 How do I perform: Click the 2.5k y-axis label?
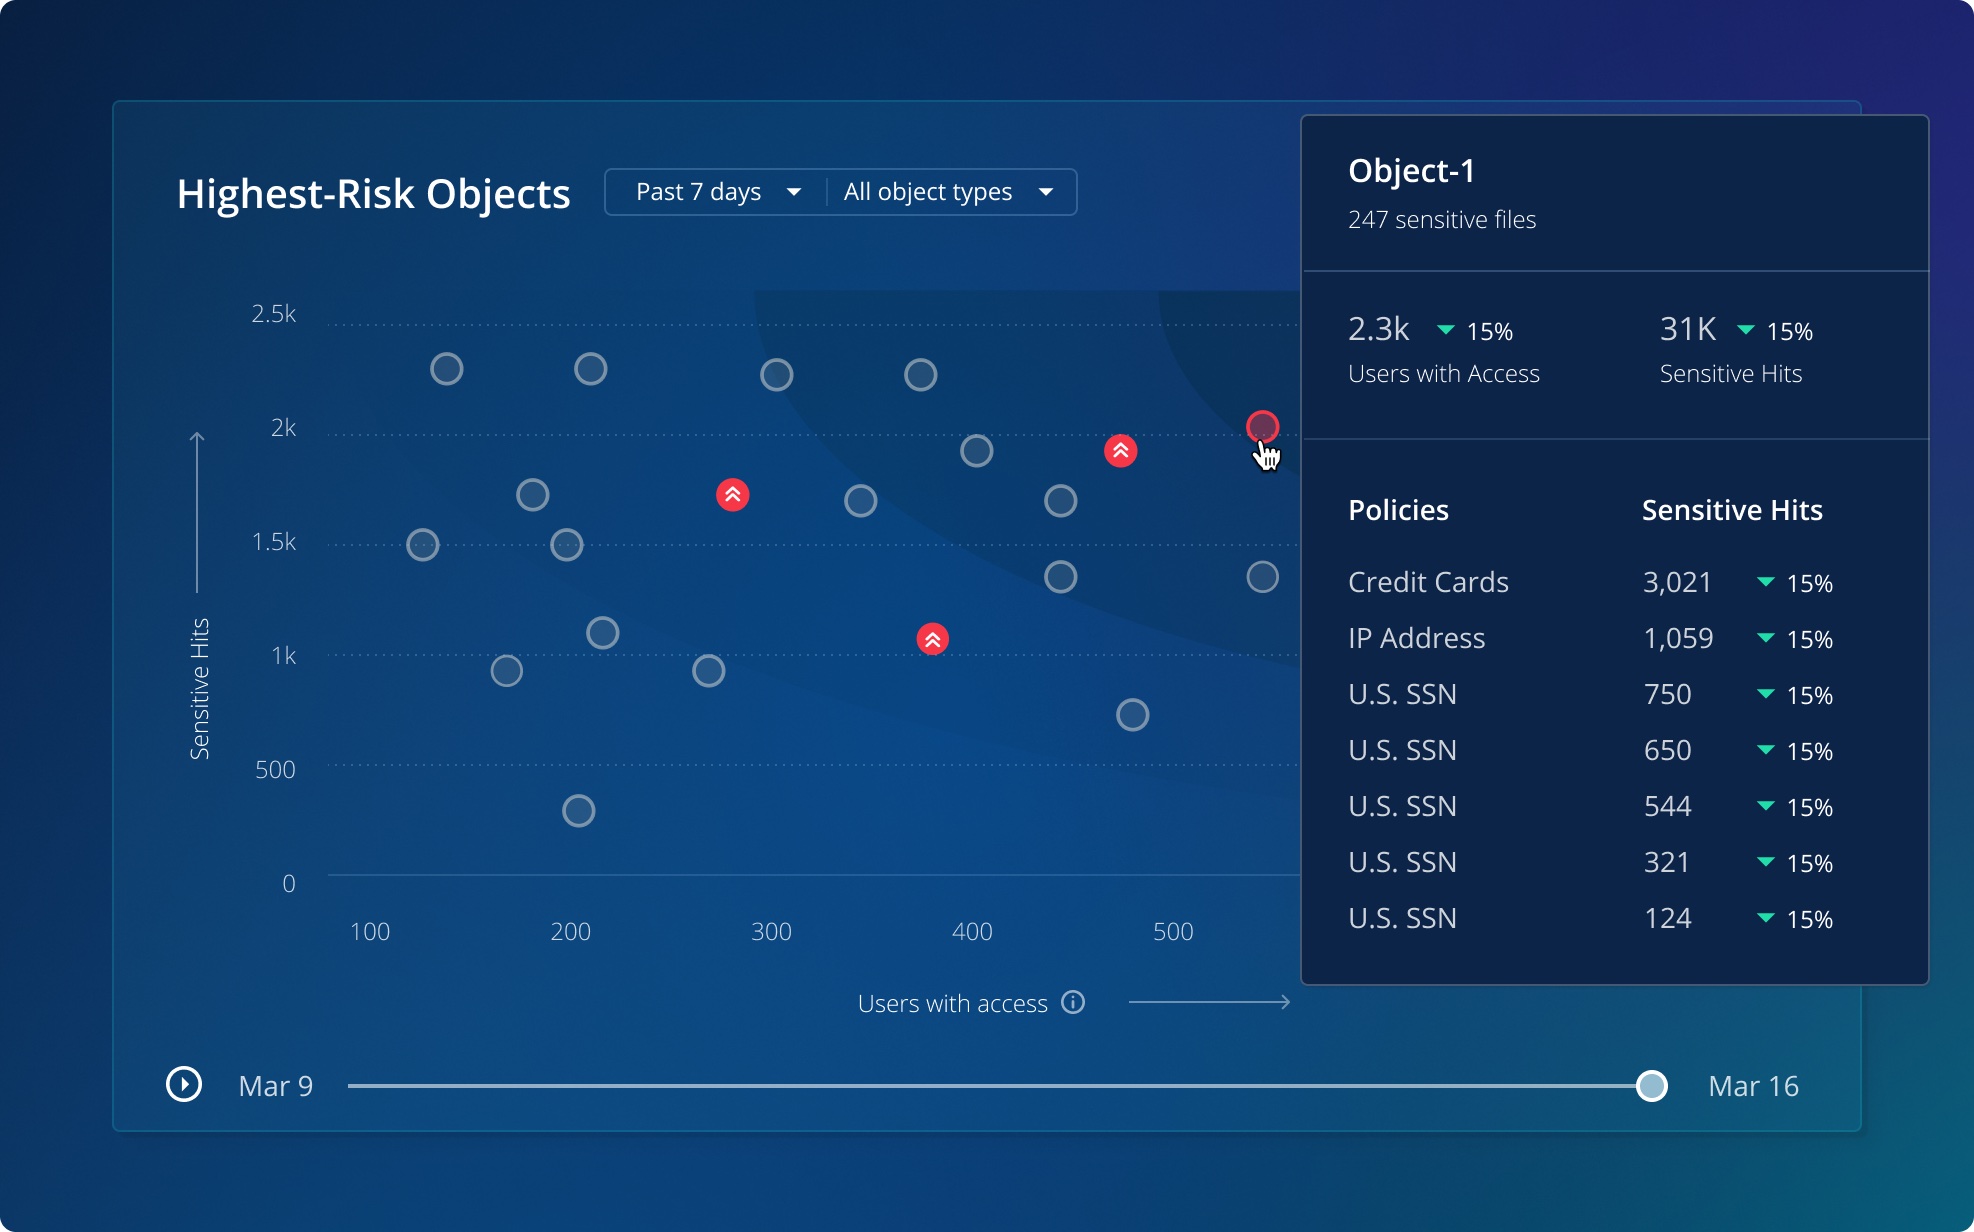click(274, 314)
